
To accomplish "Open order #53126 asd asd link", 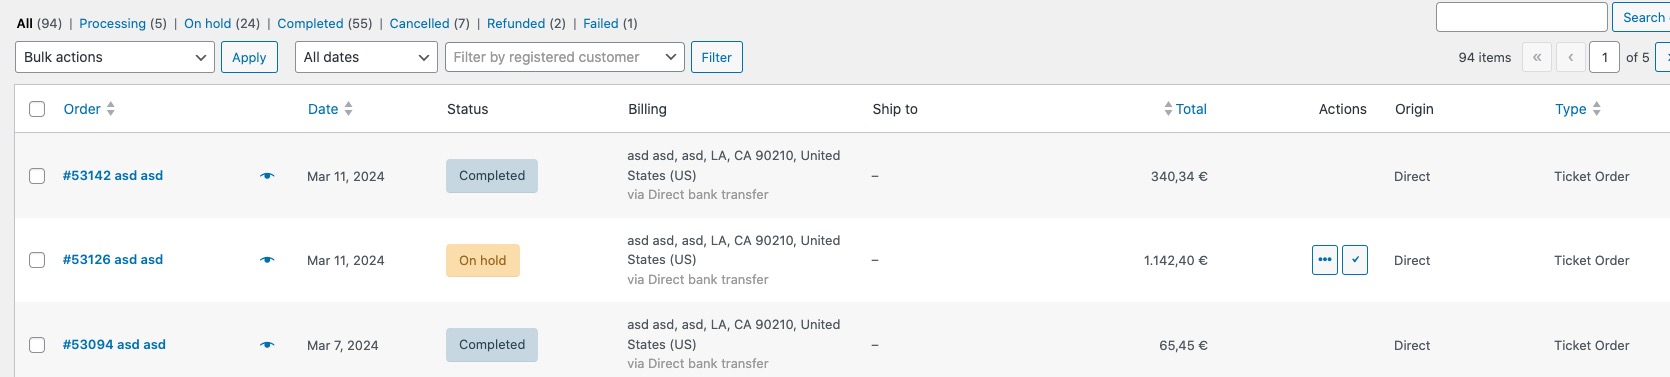I will [x=113, y=260].
